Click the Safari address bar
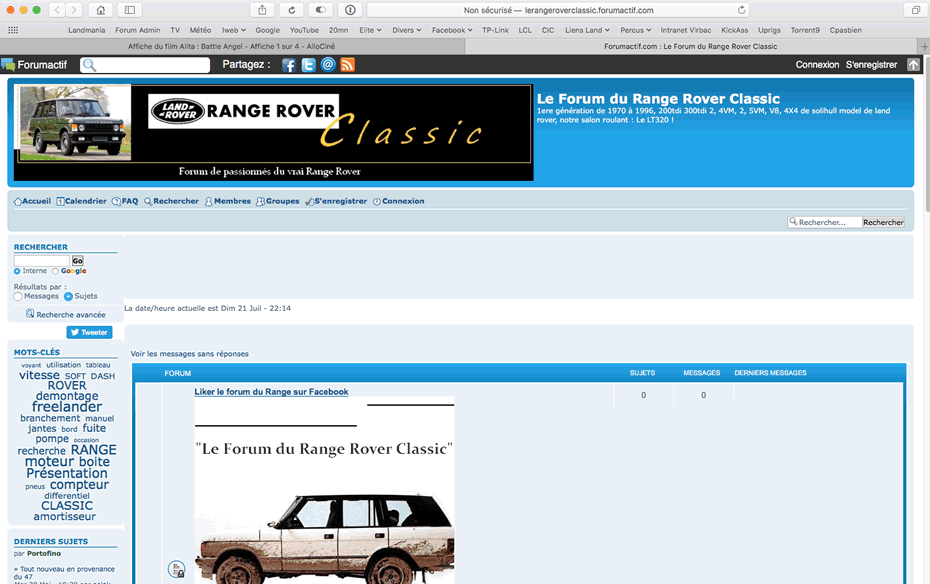 [x=558, y=10]
